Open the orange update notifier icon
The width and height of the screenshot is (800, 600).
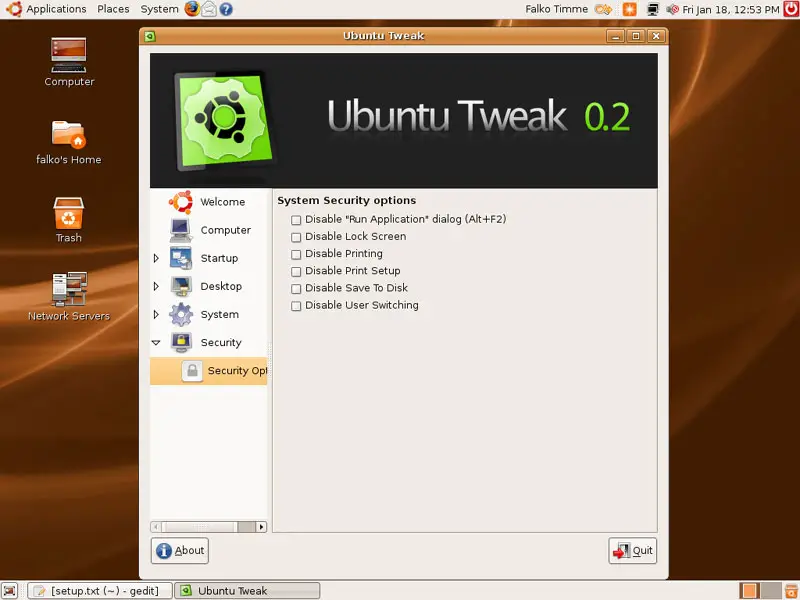click(630, 9)
